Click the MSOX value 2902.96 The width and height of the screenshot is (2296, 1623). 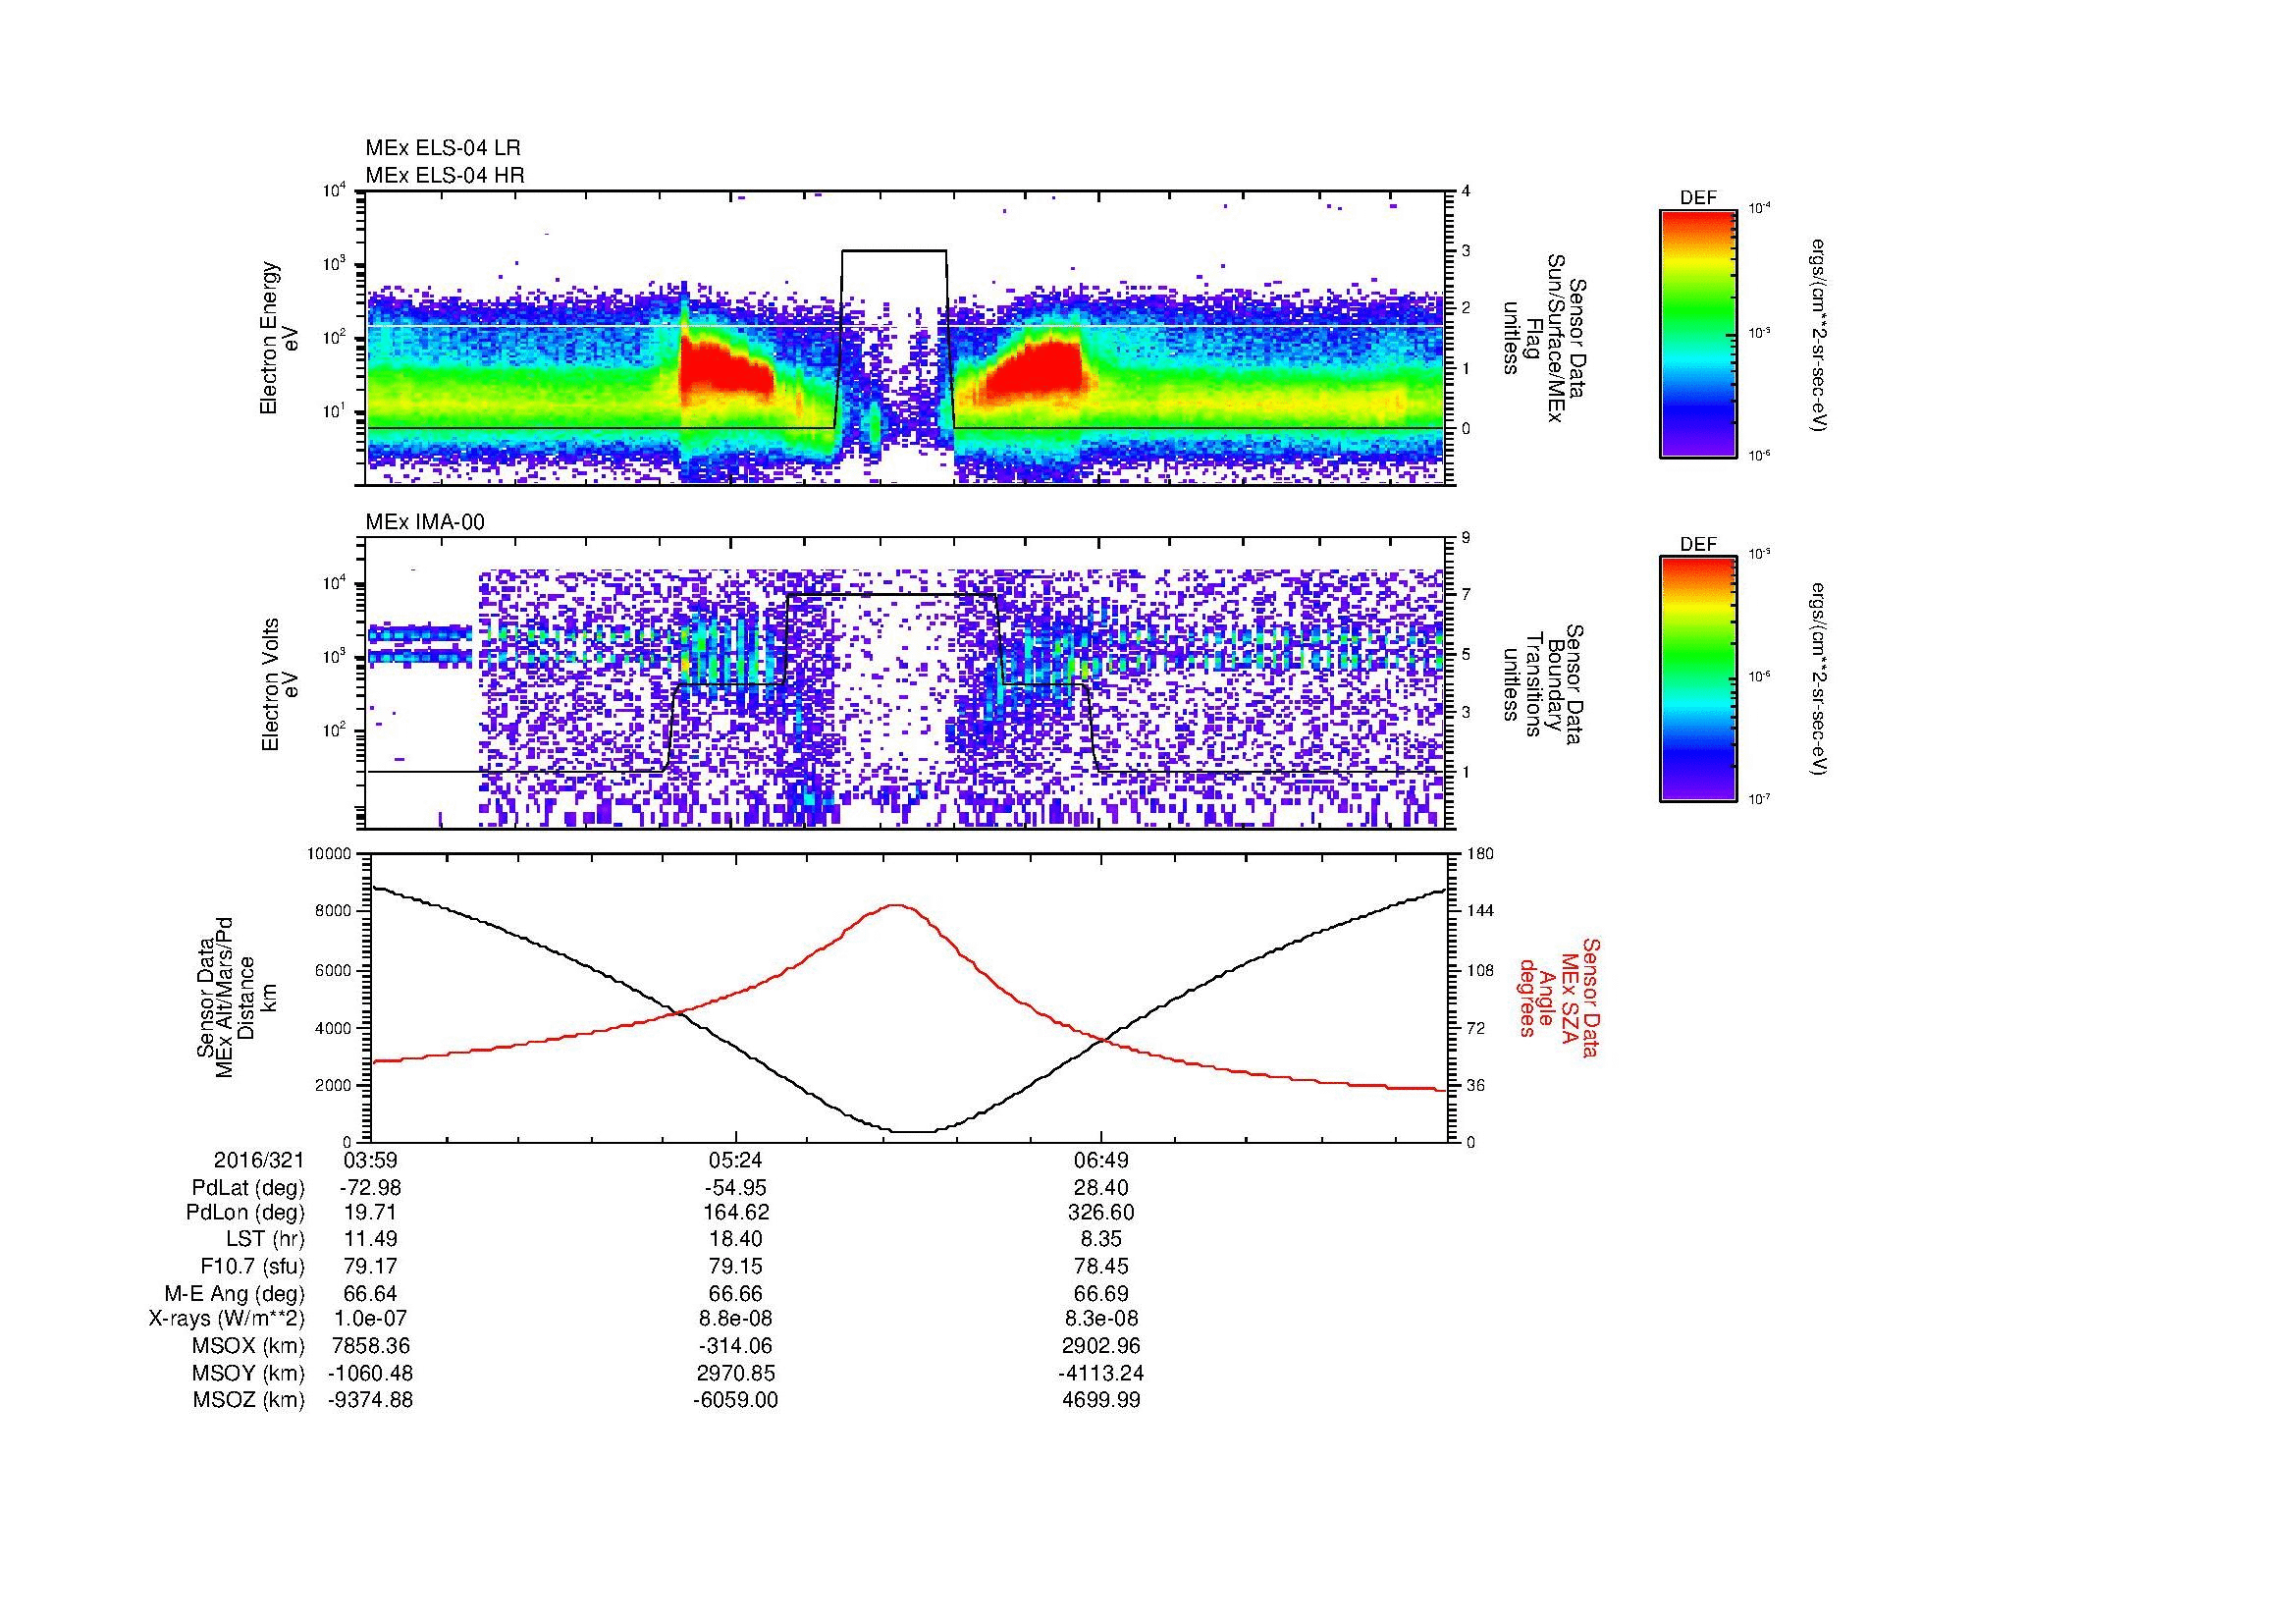coord(1101,1346)
